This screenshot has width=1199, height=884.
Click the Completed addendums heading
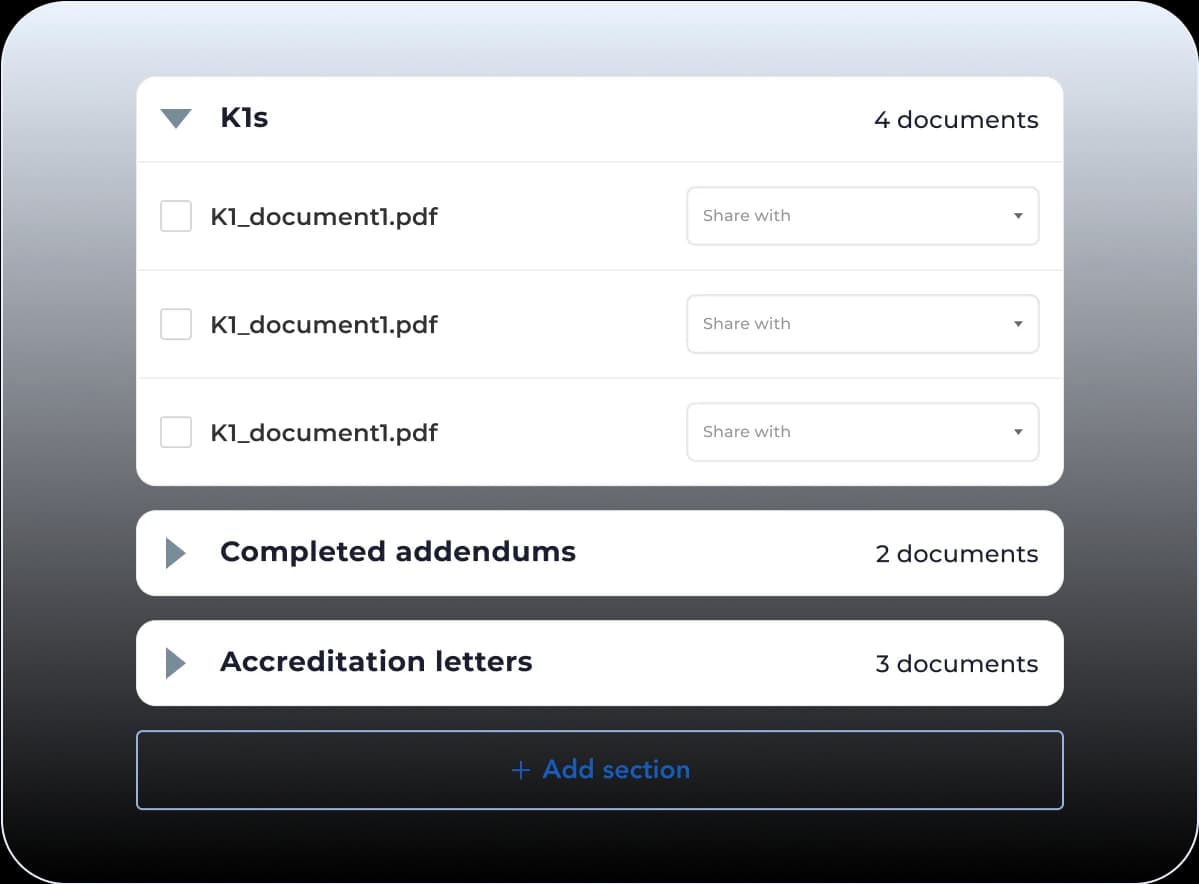[398, 552]
